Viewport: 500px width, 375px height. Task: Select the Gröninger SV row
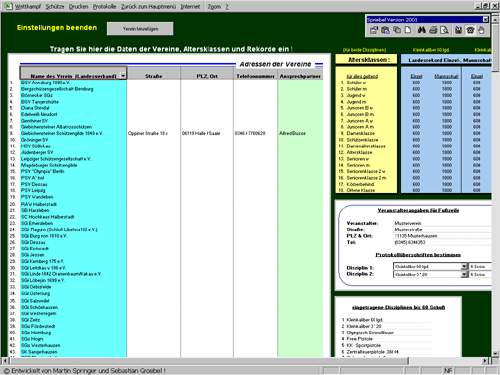tap(73, 140)
